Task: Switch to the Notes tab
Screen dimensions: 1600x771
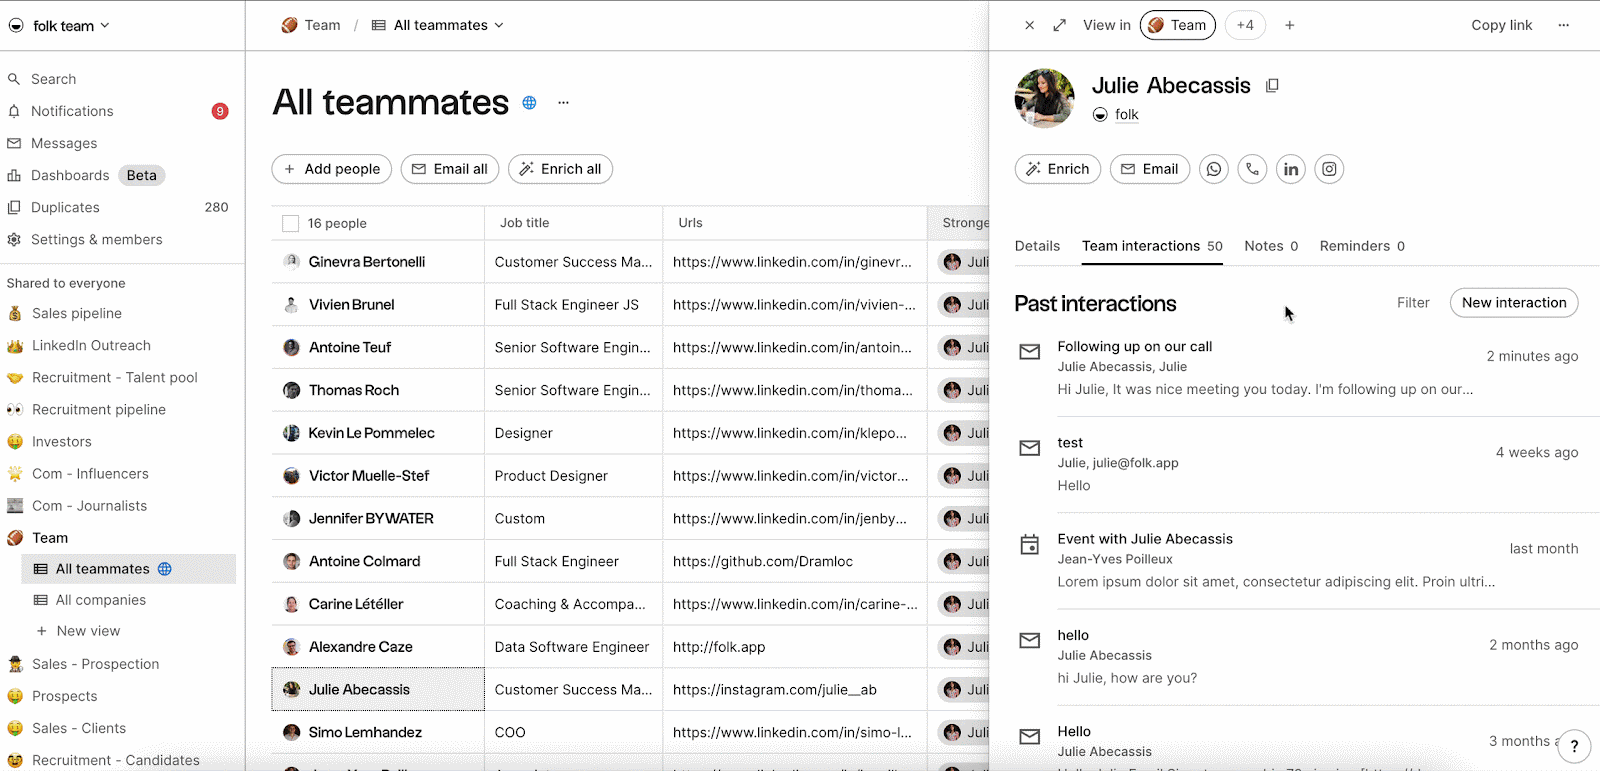Action: coord(1271,246)
